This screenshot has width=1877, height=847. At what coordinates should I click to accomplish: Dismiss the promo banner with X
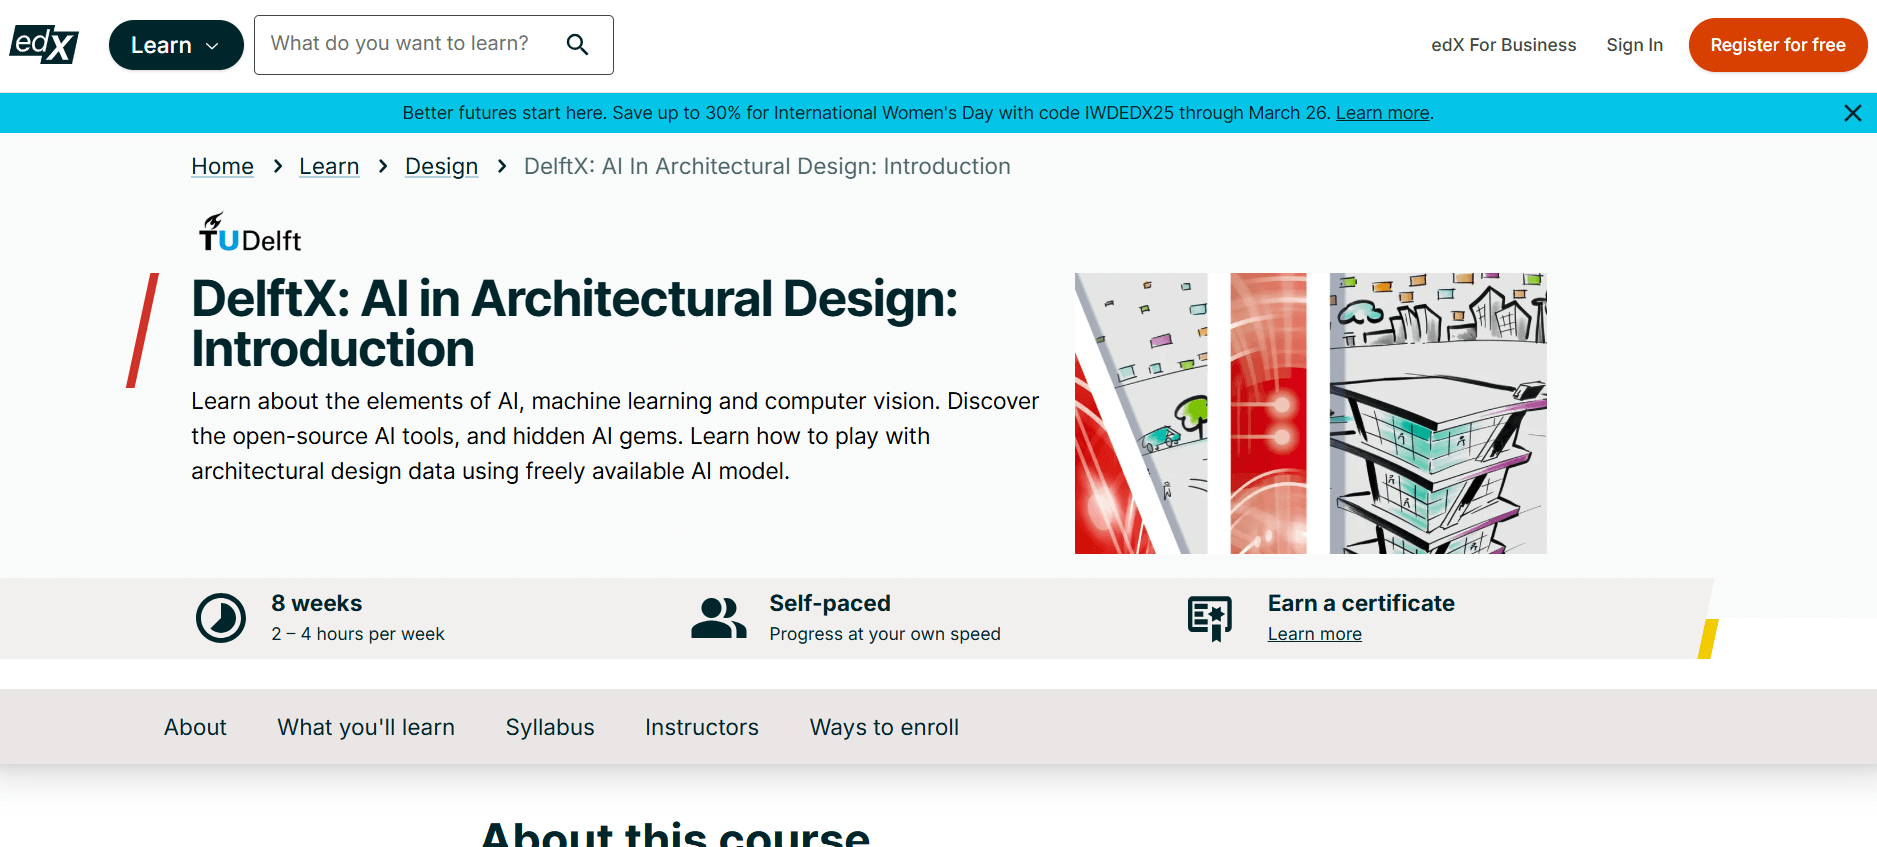[x=1852, y=113]
